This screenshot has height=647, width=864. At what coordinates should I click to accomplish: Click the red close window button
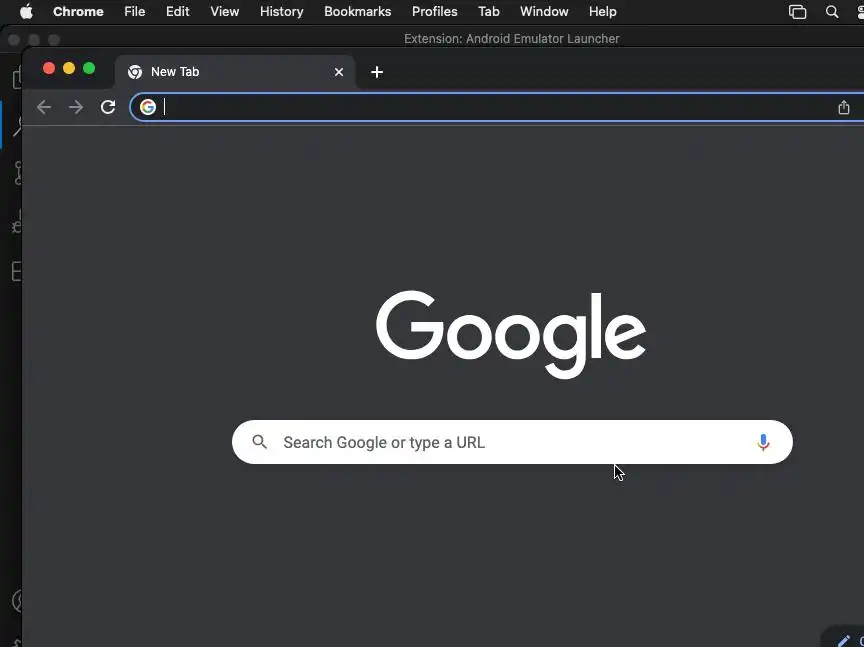(x=49, y=68)
